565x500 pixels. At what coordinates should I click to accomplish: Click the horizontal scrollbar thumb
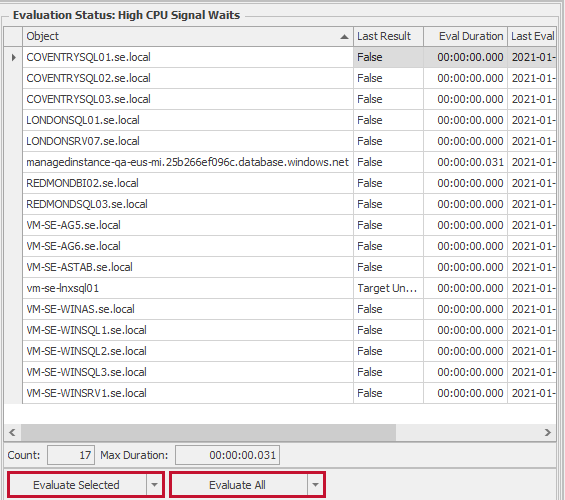pos(208,432)
